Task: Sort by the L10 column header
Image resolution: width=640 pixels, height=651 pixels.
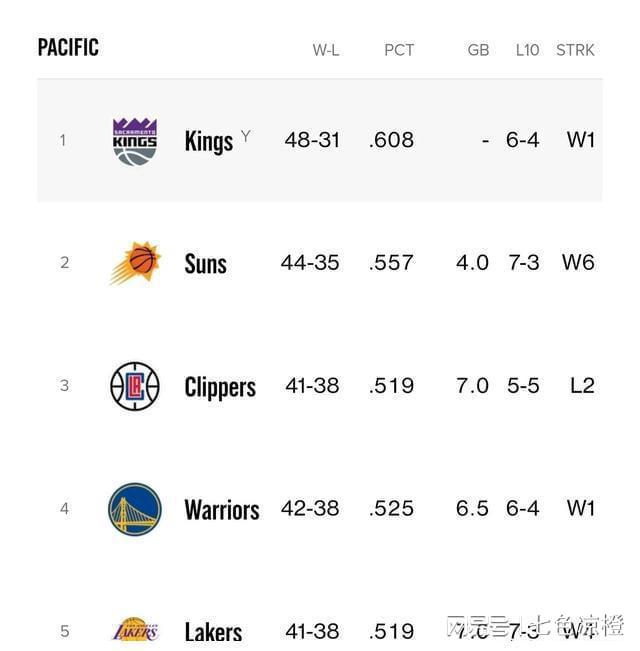Action: click(x=527, y=50)
